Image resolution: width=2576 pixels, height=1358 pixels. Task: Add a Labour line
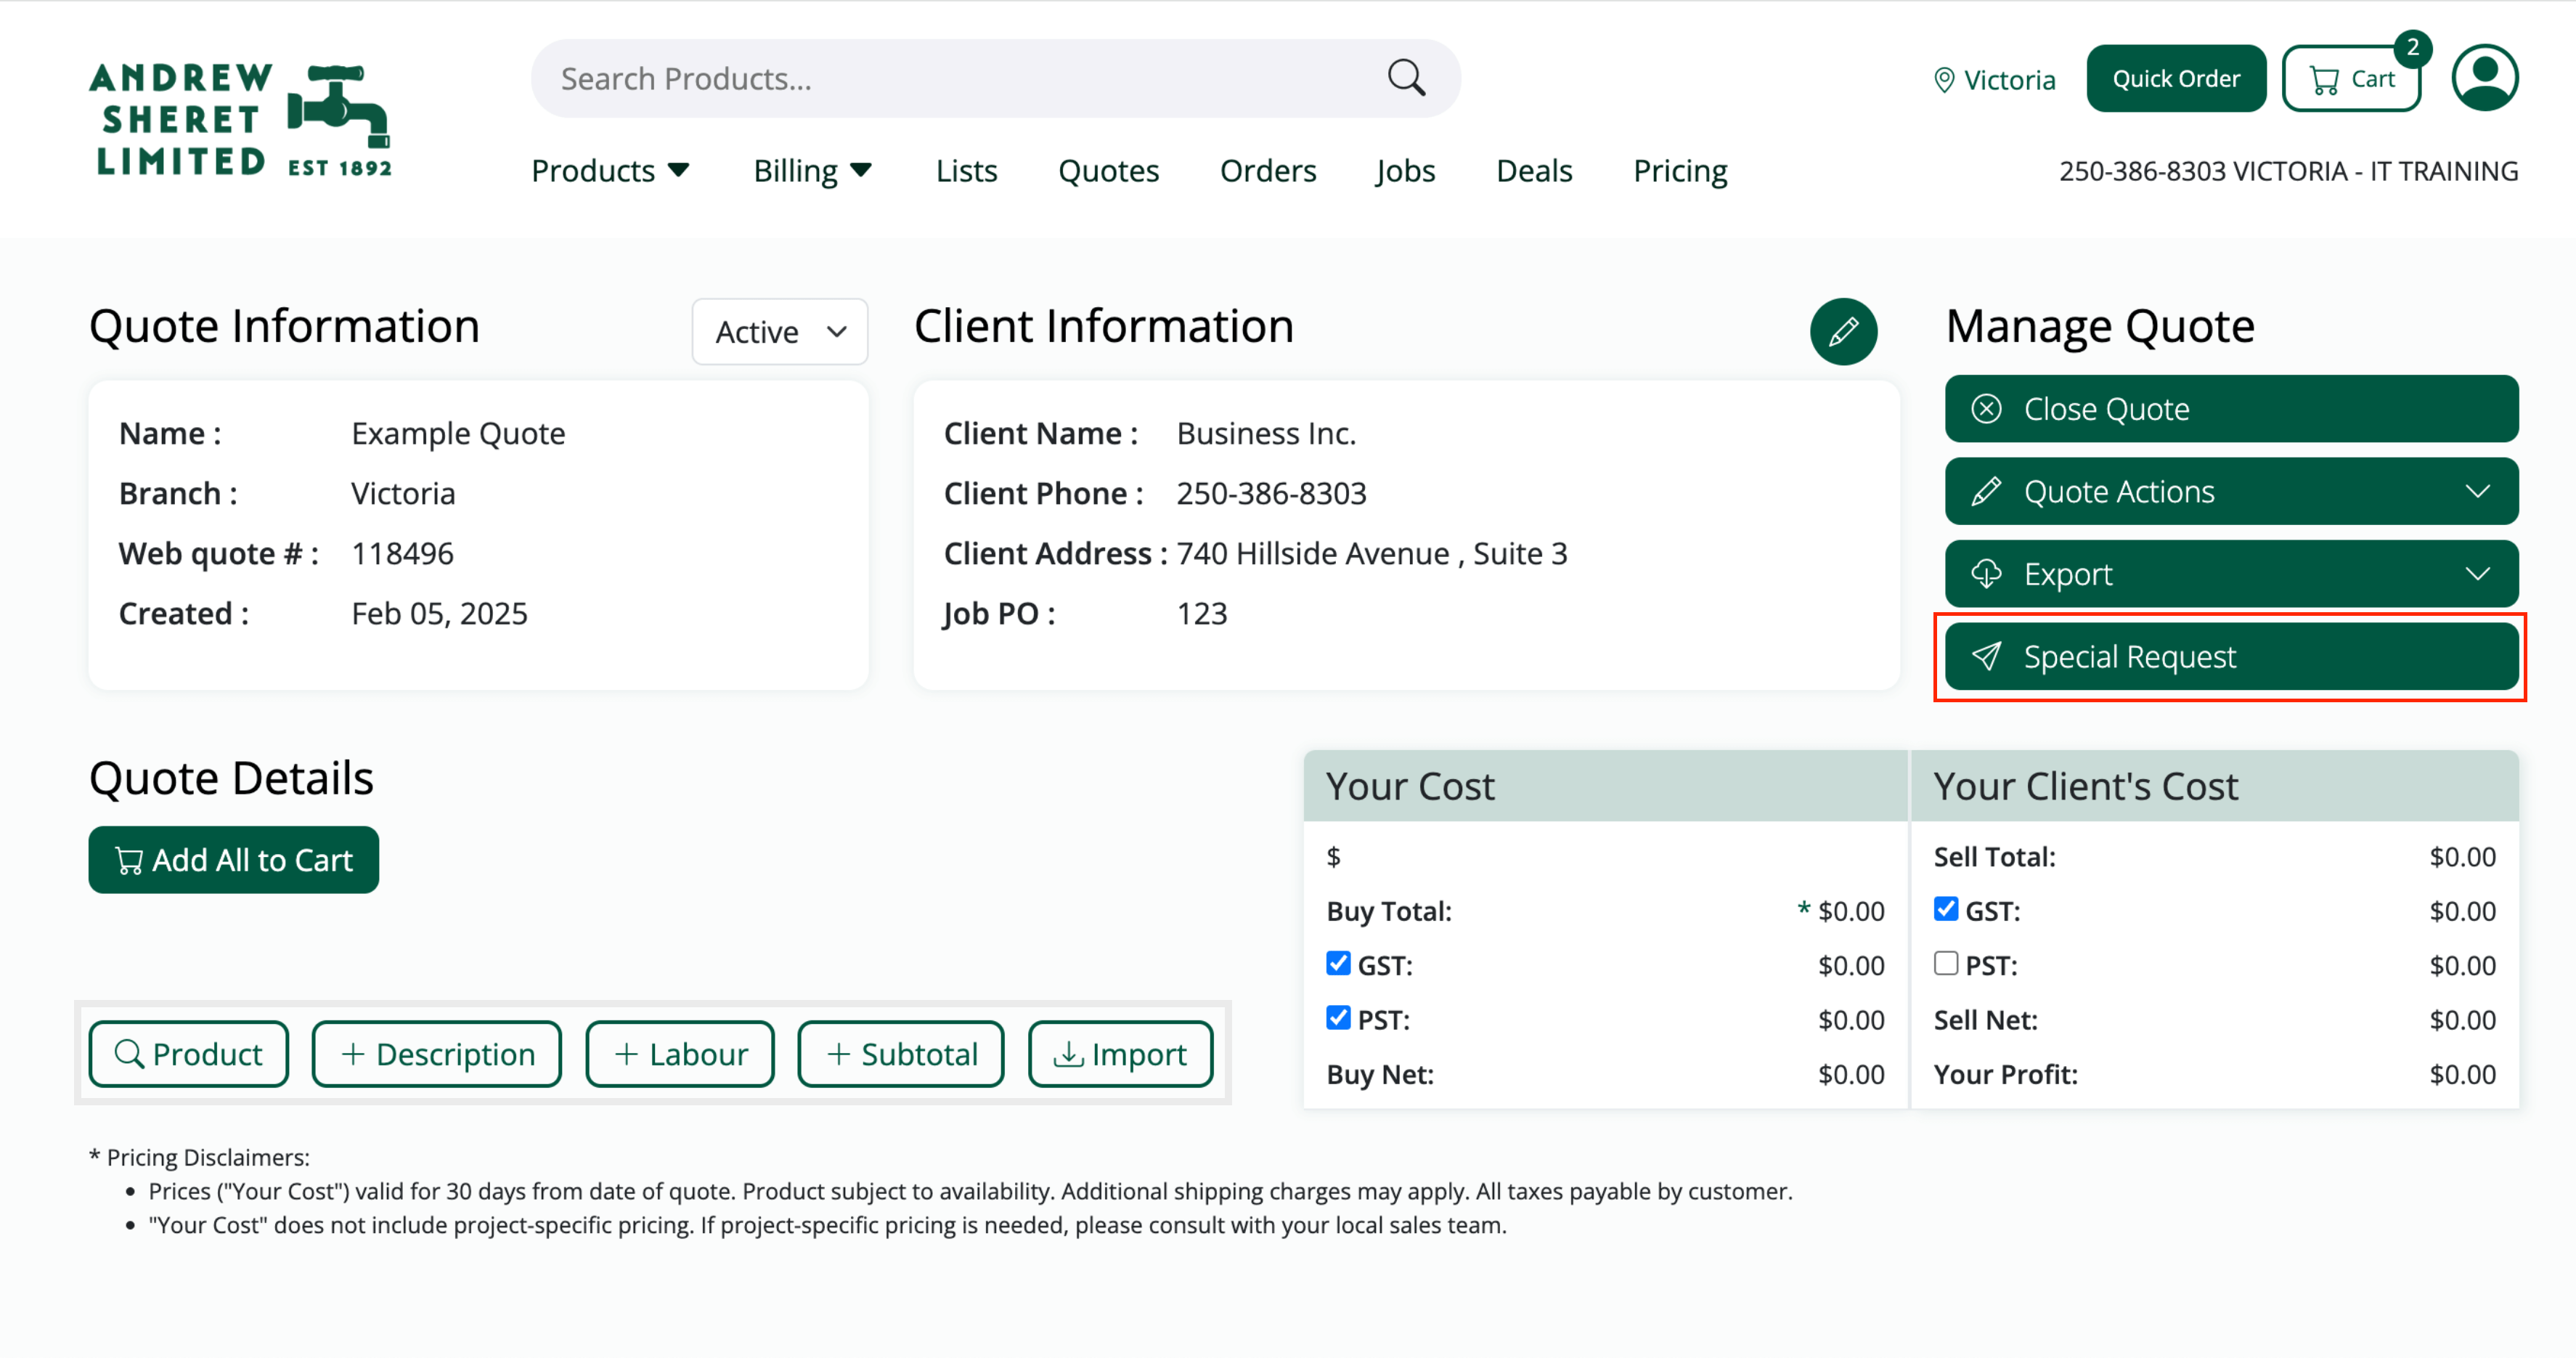[x=680, y=1054]
